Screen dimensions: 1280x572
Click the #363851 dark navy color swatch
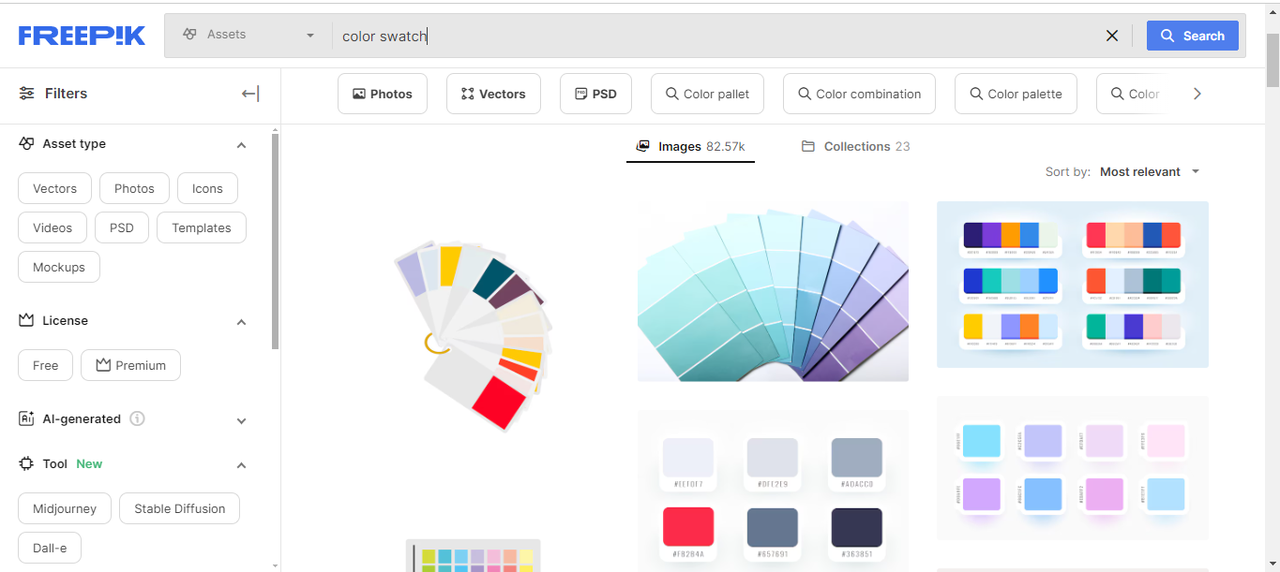click(857, 527)
